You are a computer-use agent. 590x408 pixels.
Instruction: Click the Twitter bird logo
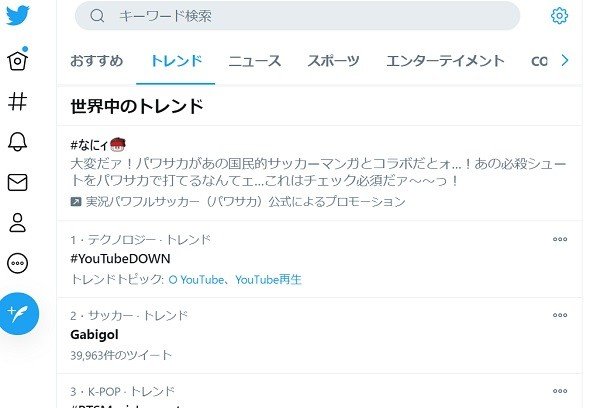(x=18, y=15)
